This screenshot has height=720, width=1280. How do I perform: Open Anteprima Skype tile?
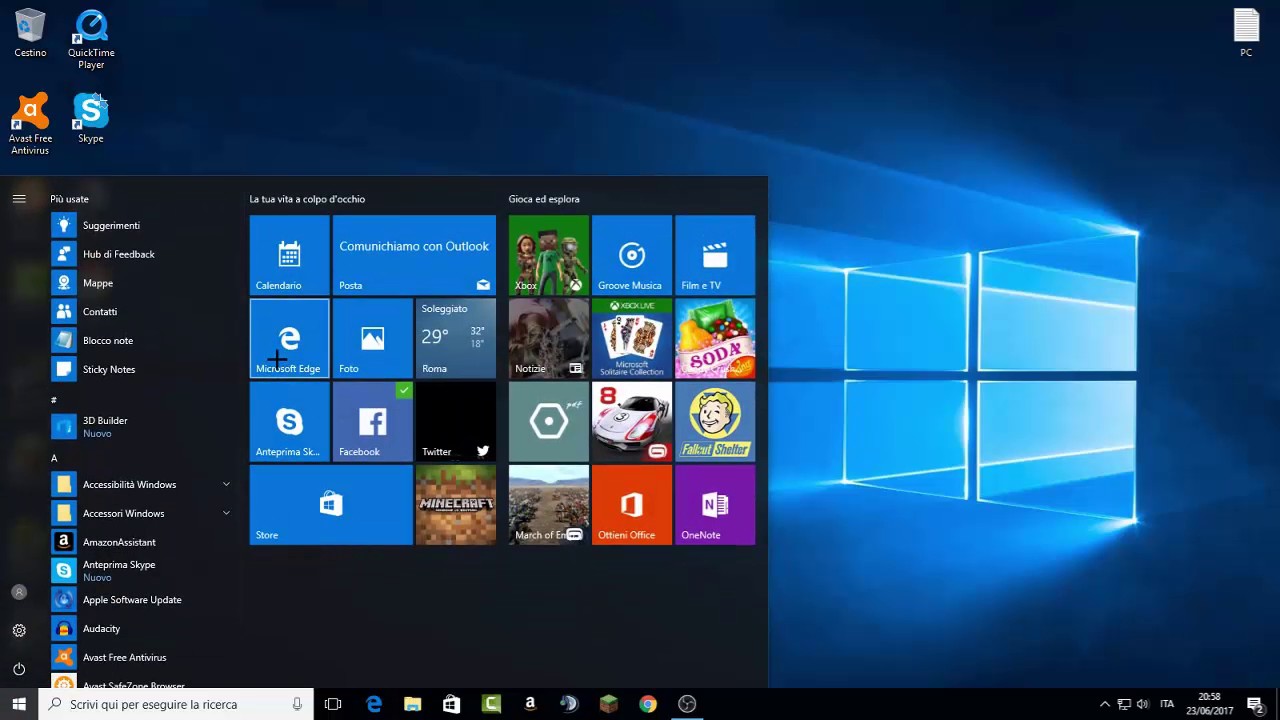click(289, 421)
